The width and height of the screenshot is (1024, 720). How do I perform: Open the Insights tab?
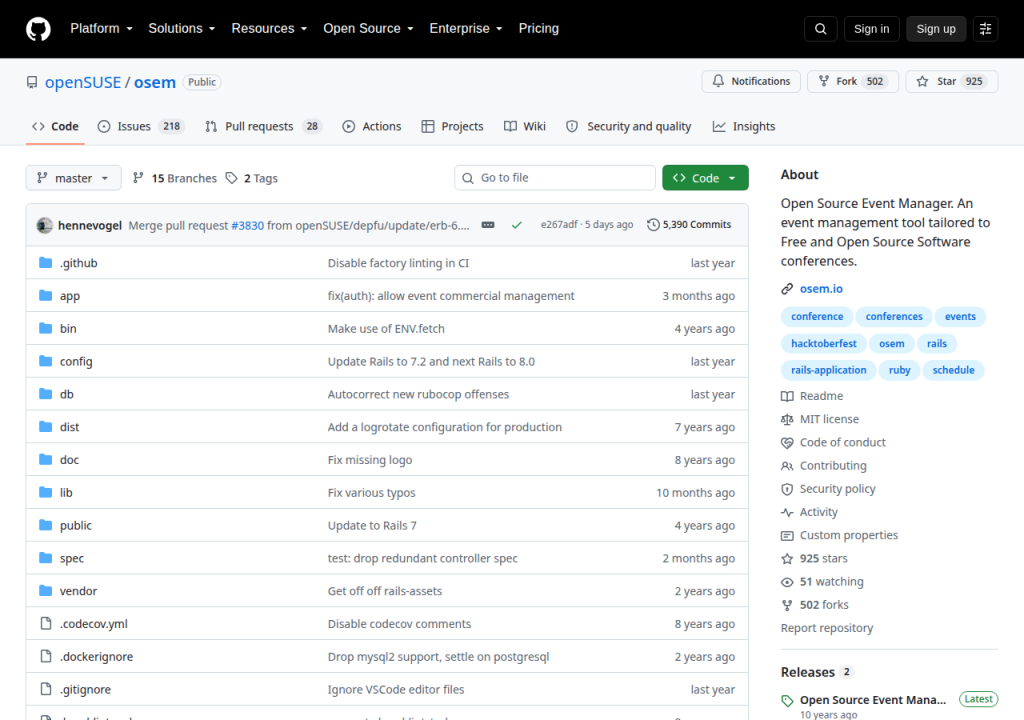(x=744, y=126)
